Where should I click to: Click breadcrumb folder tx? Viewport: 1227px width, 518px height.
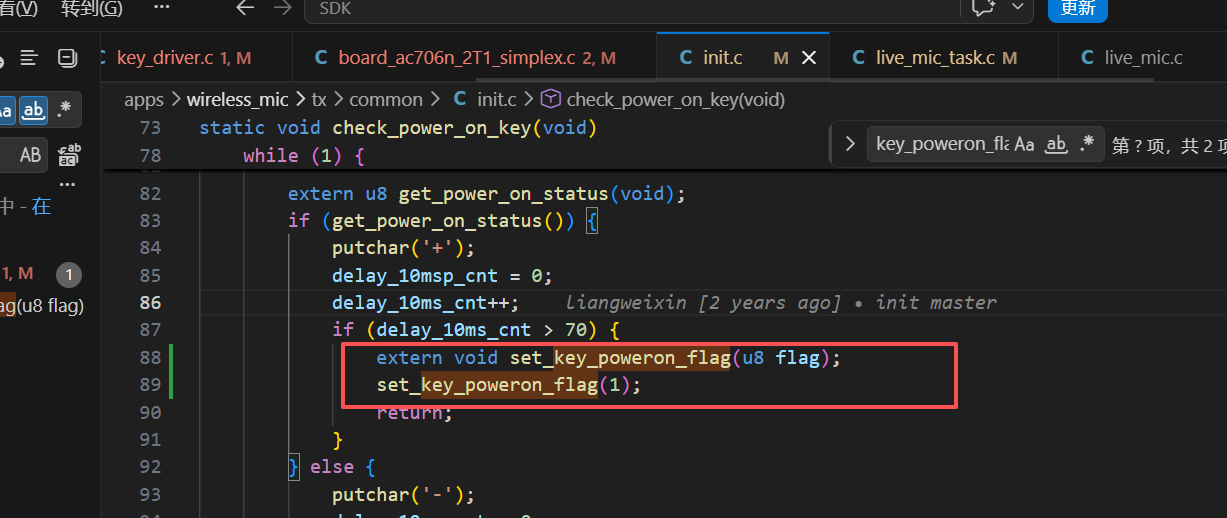tap(319, 99)
